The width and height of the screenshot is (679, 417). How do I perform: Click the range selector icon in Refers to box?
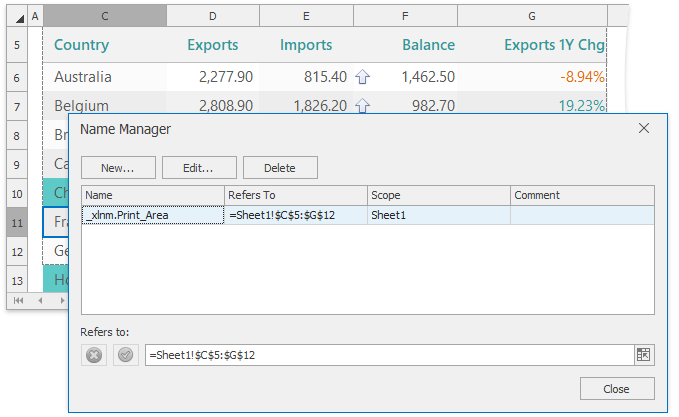tap(642, 354)
